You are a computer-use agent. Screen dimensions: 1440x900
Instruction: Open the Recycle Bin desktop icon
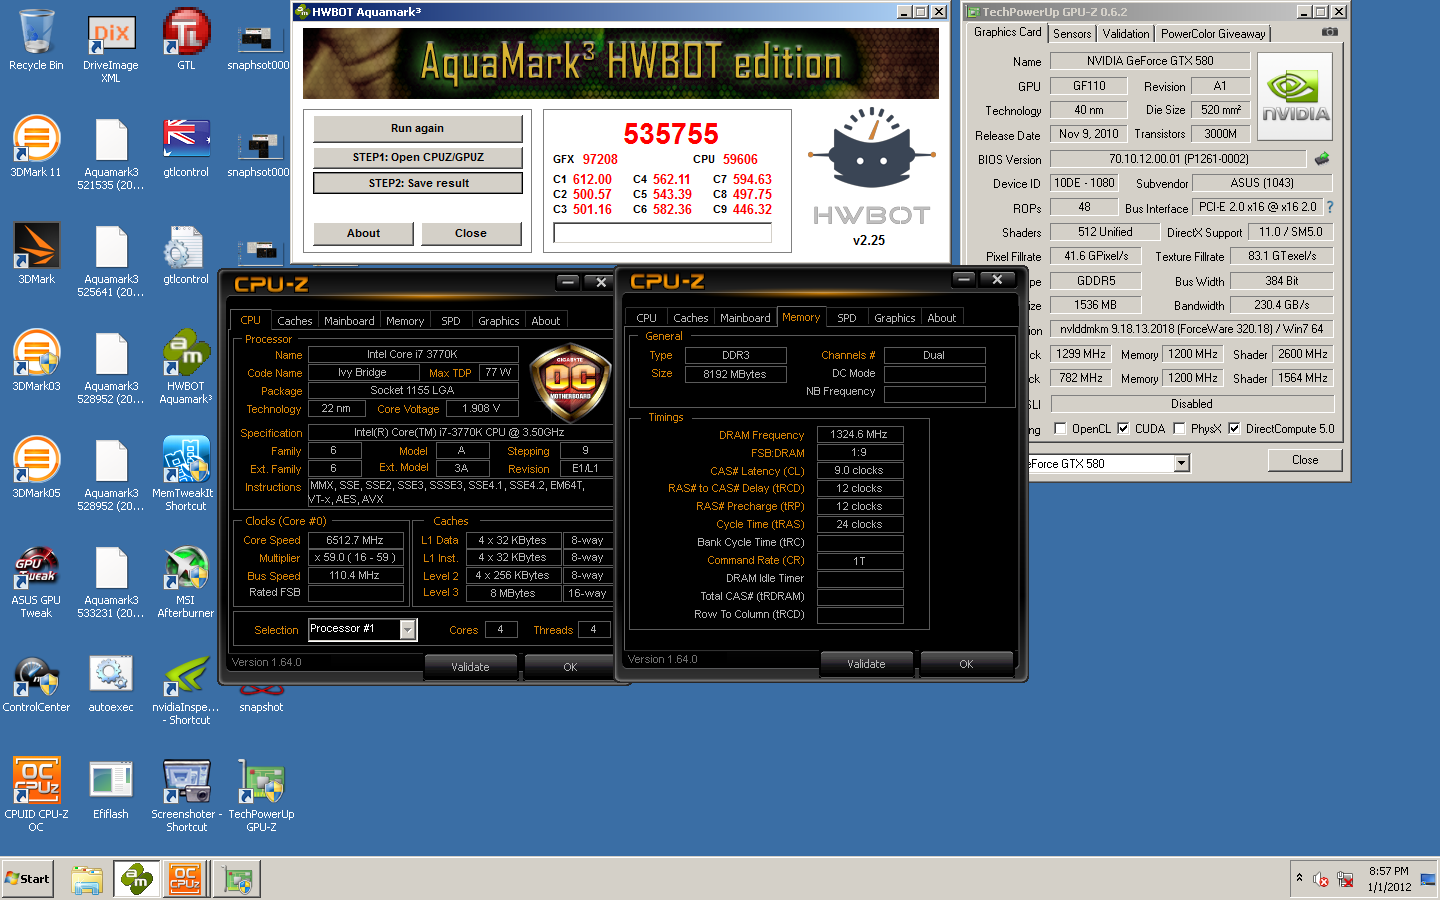tap(36, 40)
